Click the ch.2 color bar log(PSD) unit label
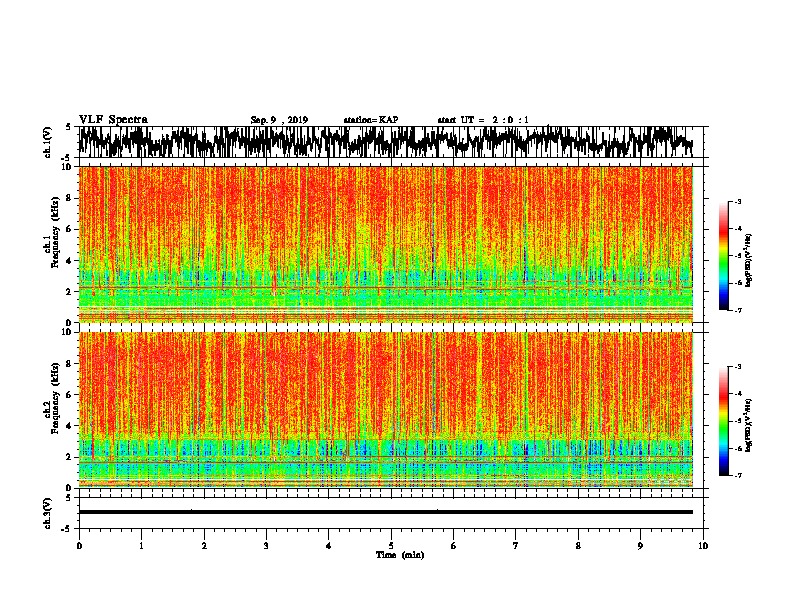The width and height of the screenshot is (792, 612). point(750,425)
